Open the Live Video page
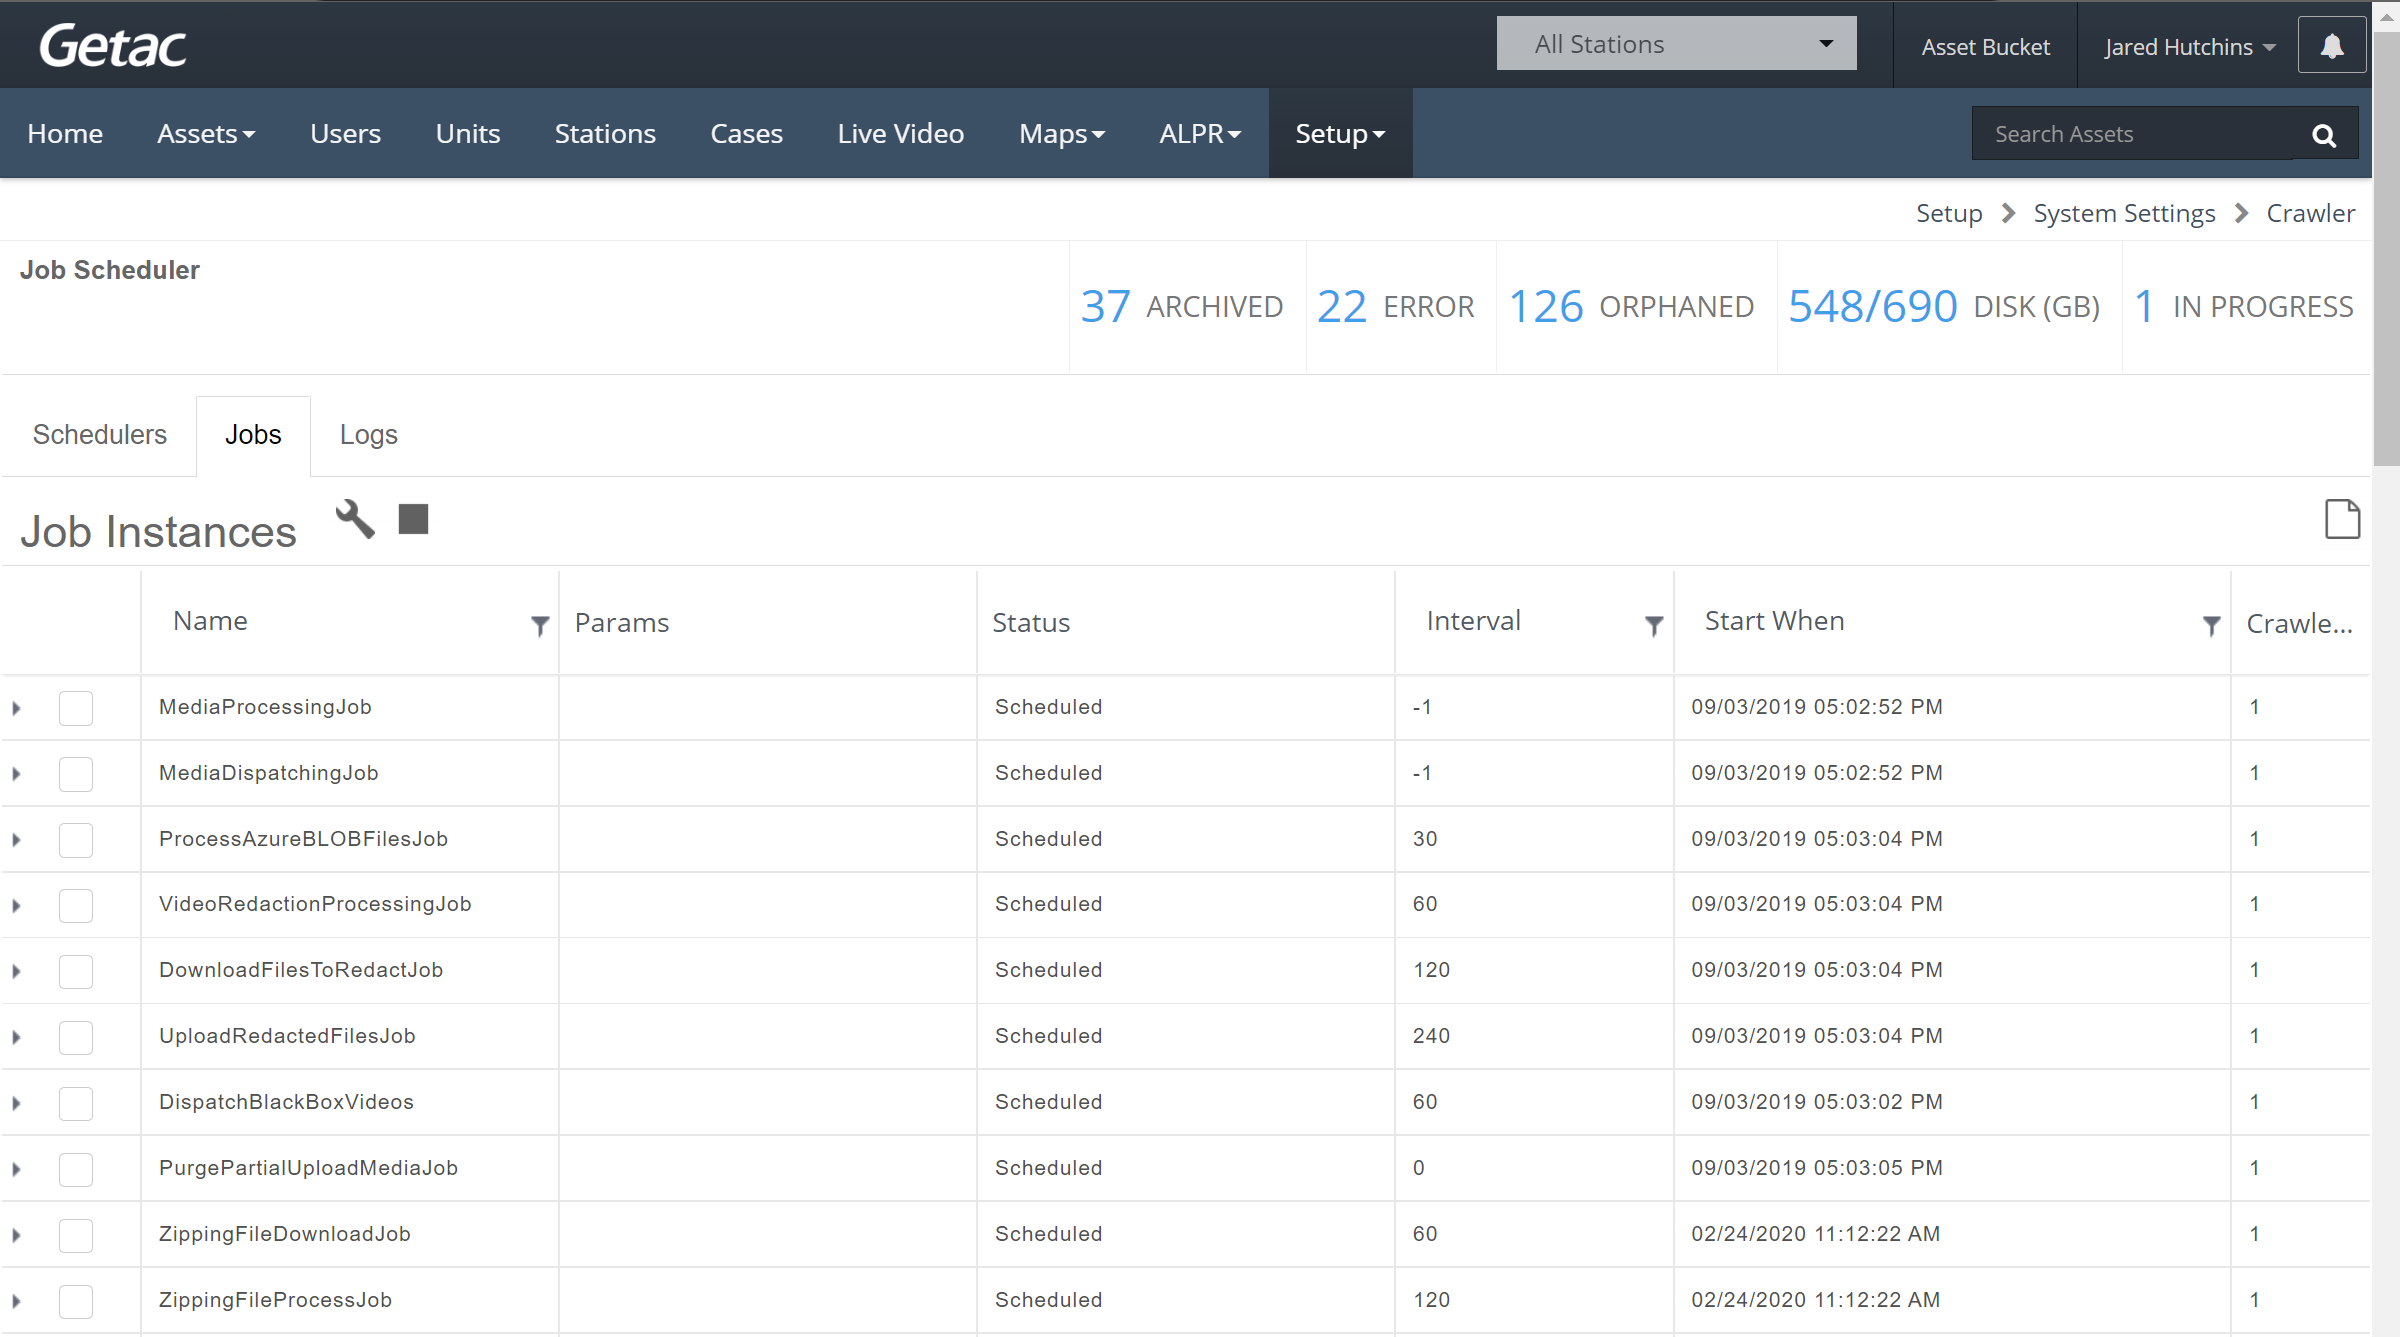2400x1337 pixels. [x=900, y=134]
